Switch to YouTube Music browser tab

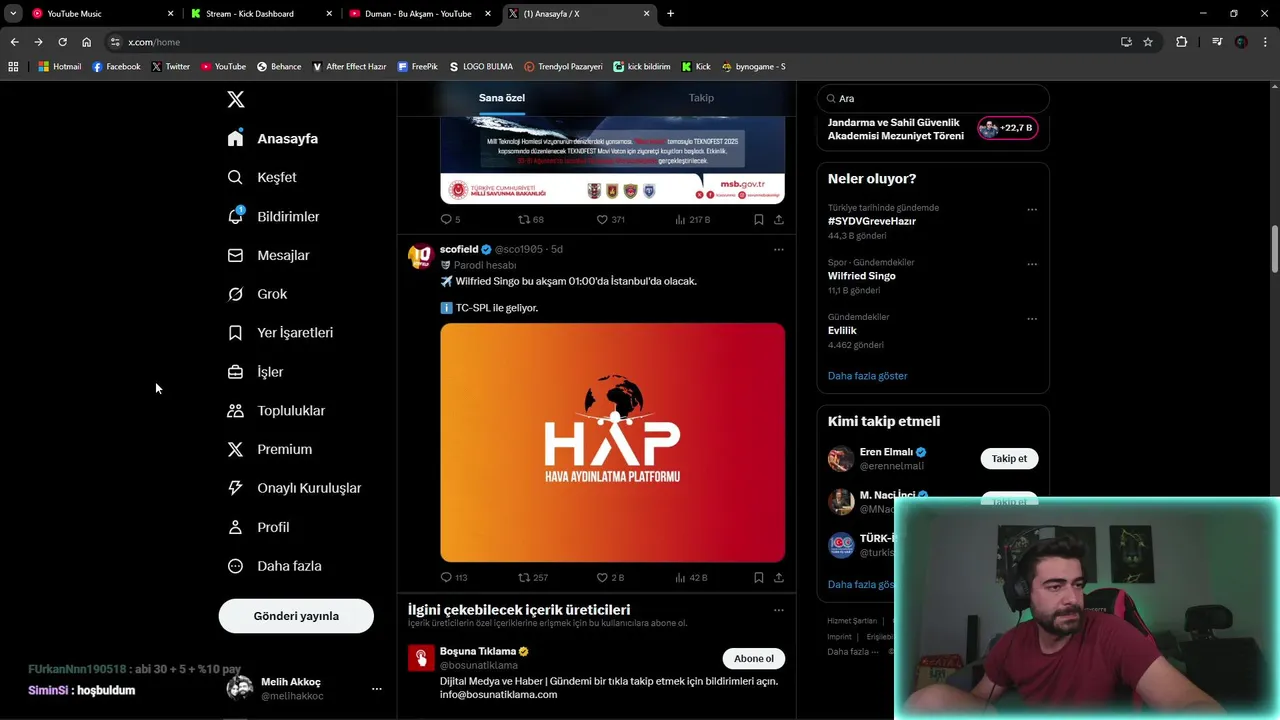tap(102, 14)
